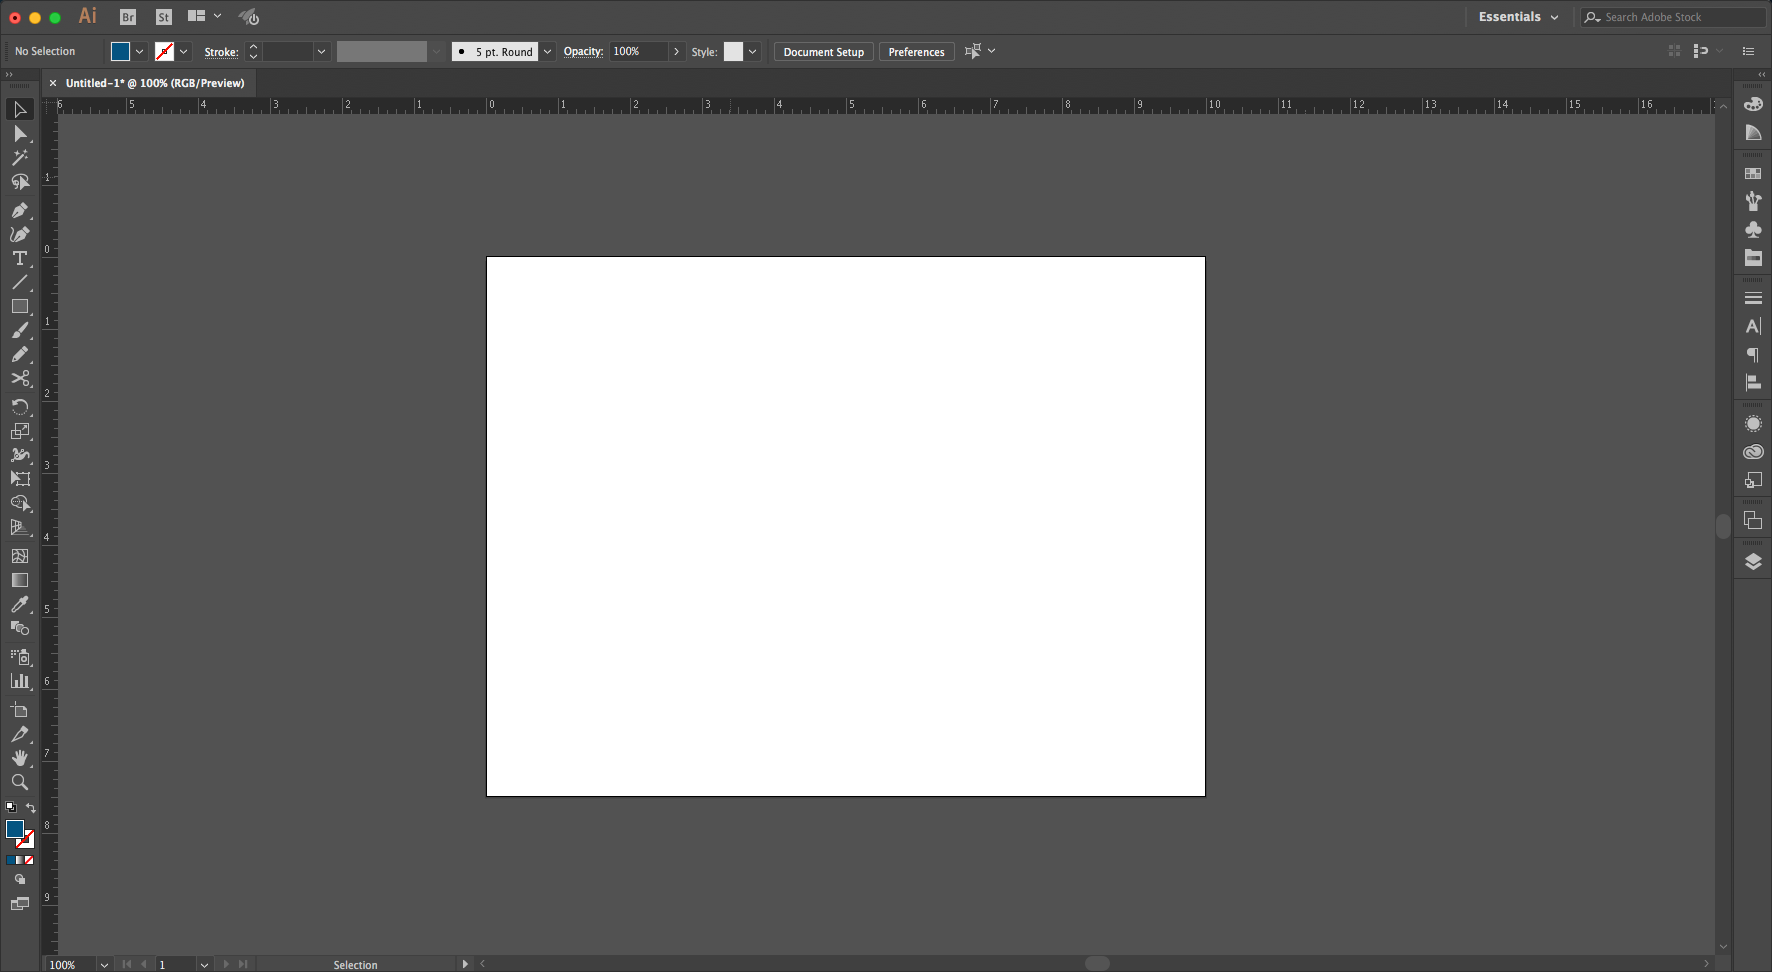Select the Type tool
The height and width of the screenshot is (972, 1772).
pos(19,259)
